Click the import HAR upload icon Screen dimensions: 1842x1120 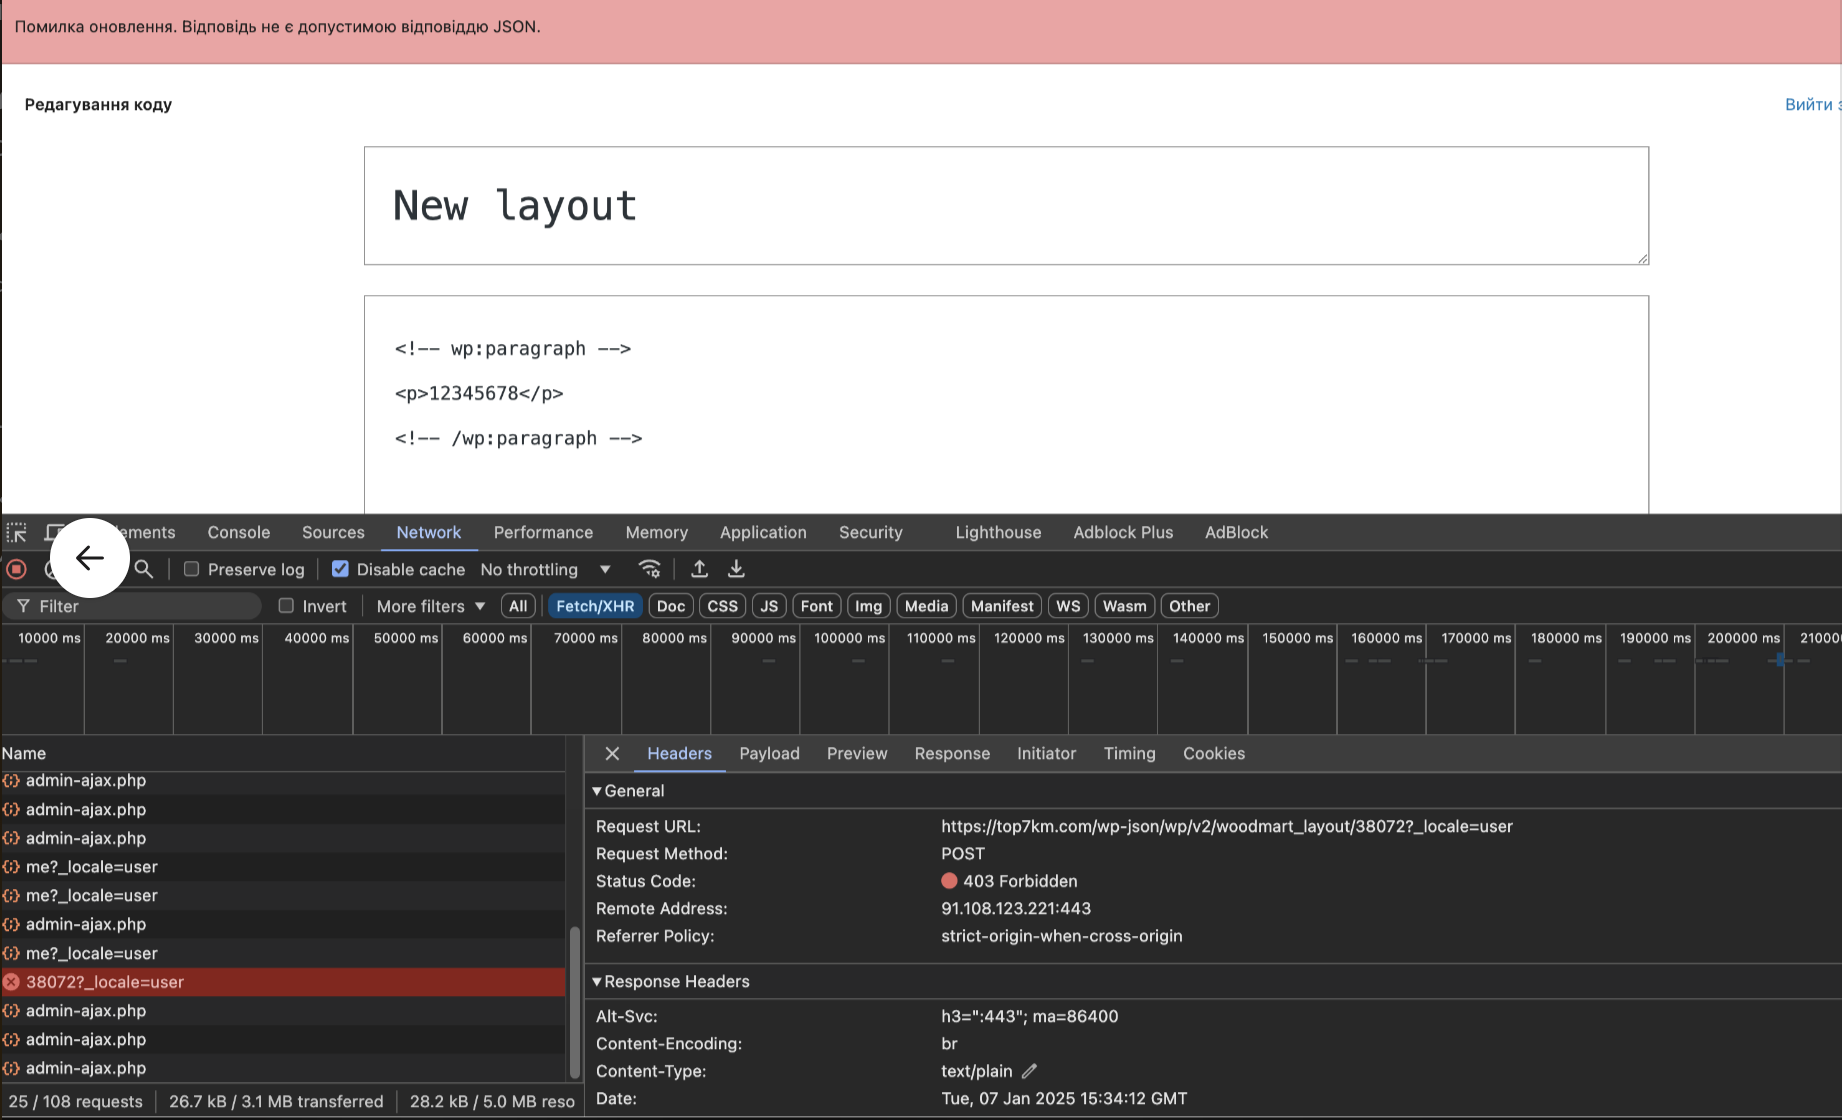click(x=700, y=569)
